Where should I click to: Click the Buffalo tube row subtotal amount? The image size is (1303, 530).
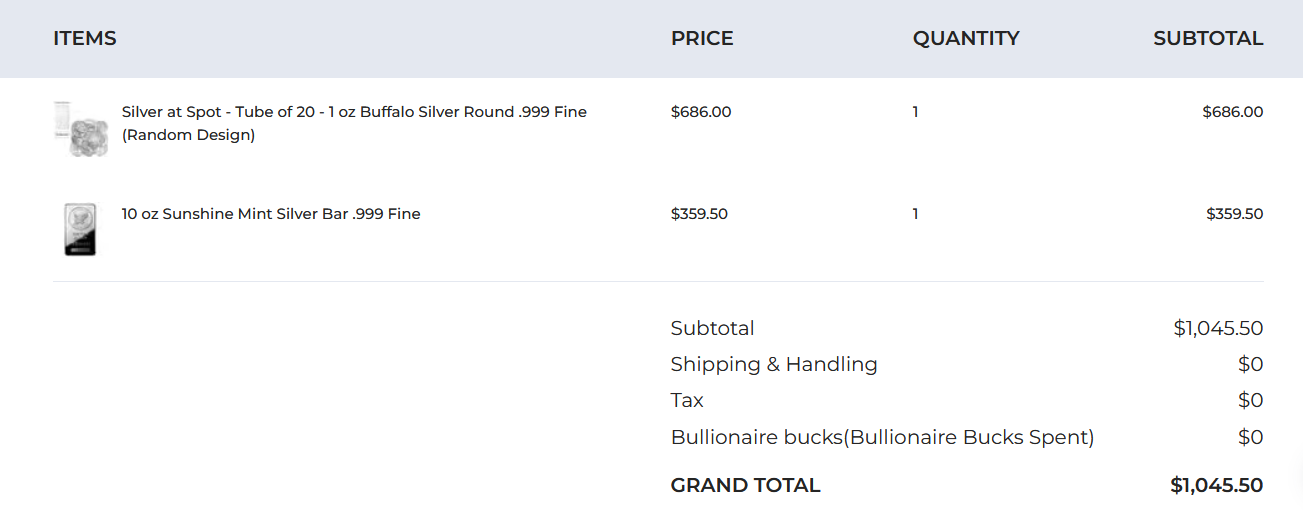click(x=1232, y=112)
